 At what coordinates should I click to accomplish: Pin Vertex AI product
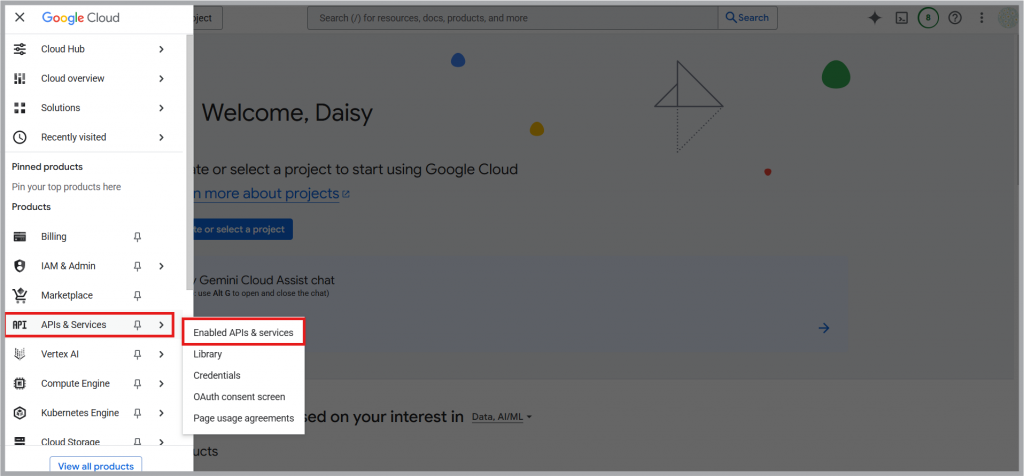[137, 354]
